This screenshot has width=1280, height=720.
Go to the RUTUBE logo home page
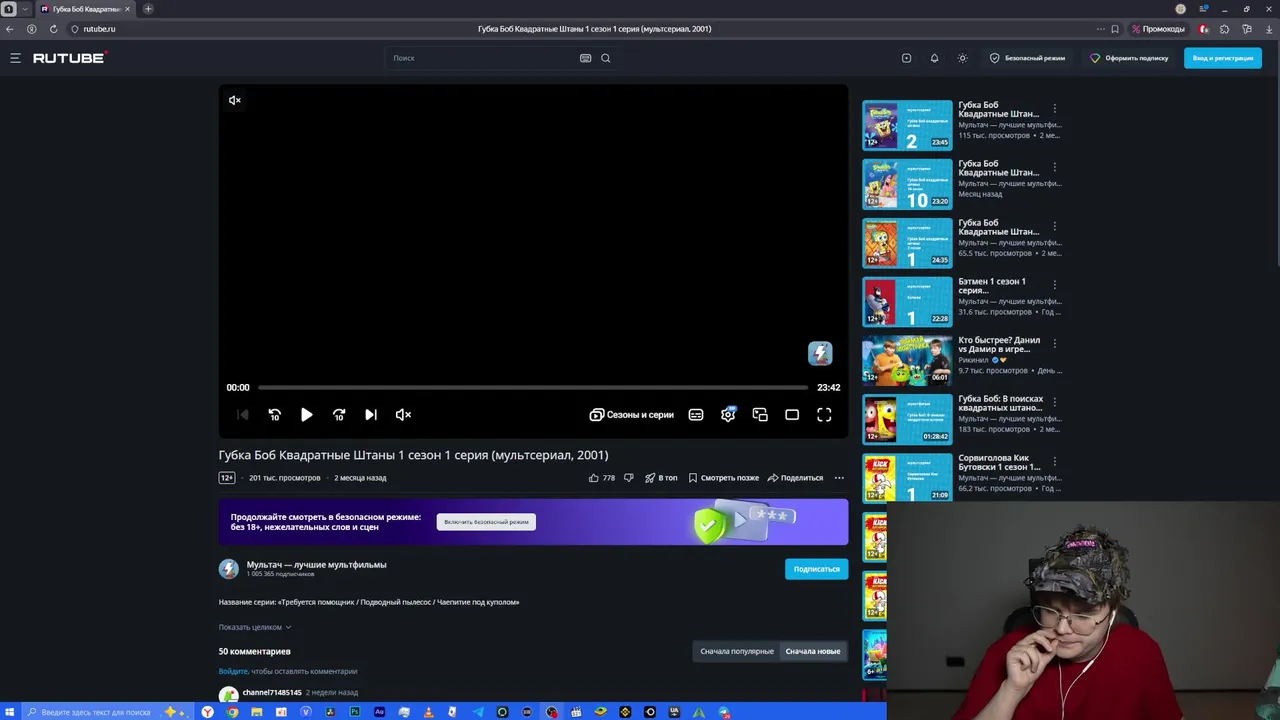pos(69,58)
